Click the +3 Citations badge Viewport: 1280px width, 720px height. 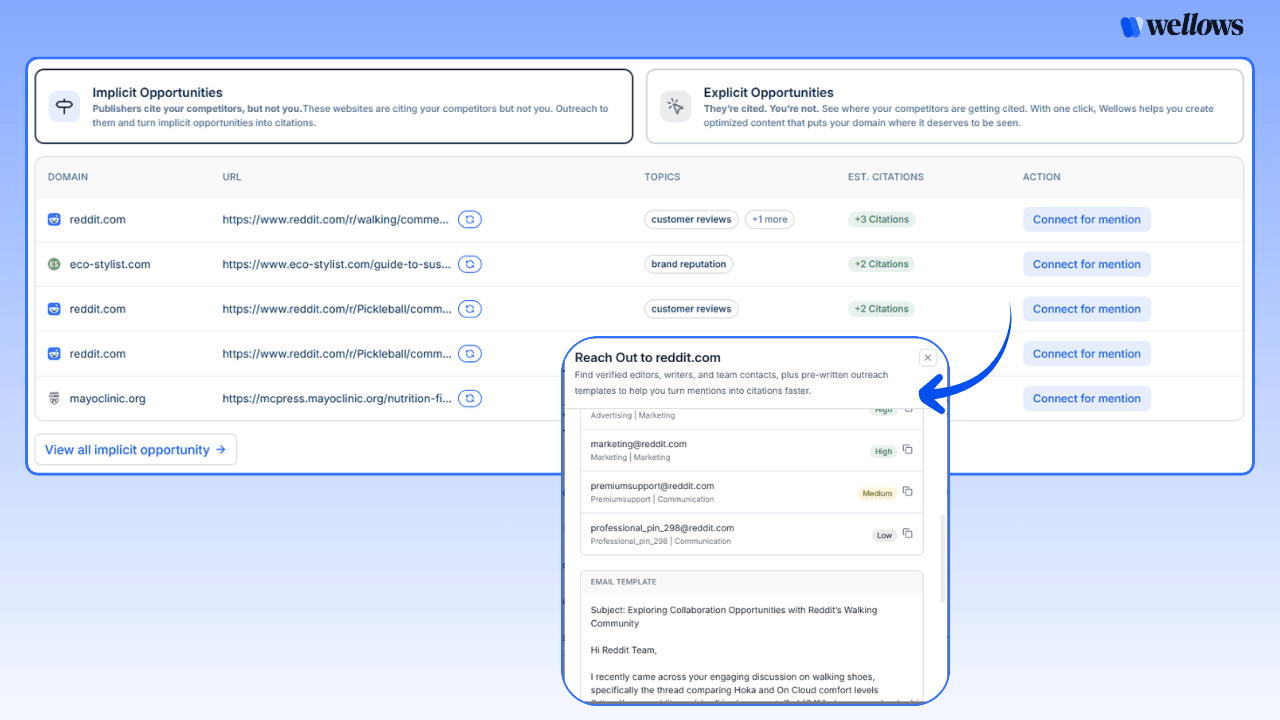tap(881, 219)
